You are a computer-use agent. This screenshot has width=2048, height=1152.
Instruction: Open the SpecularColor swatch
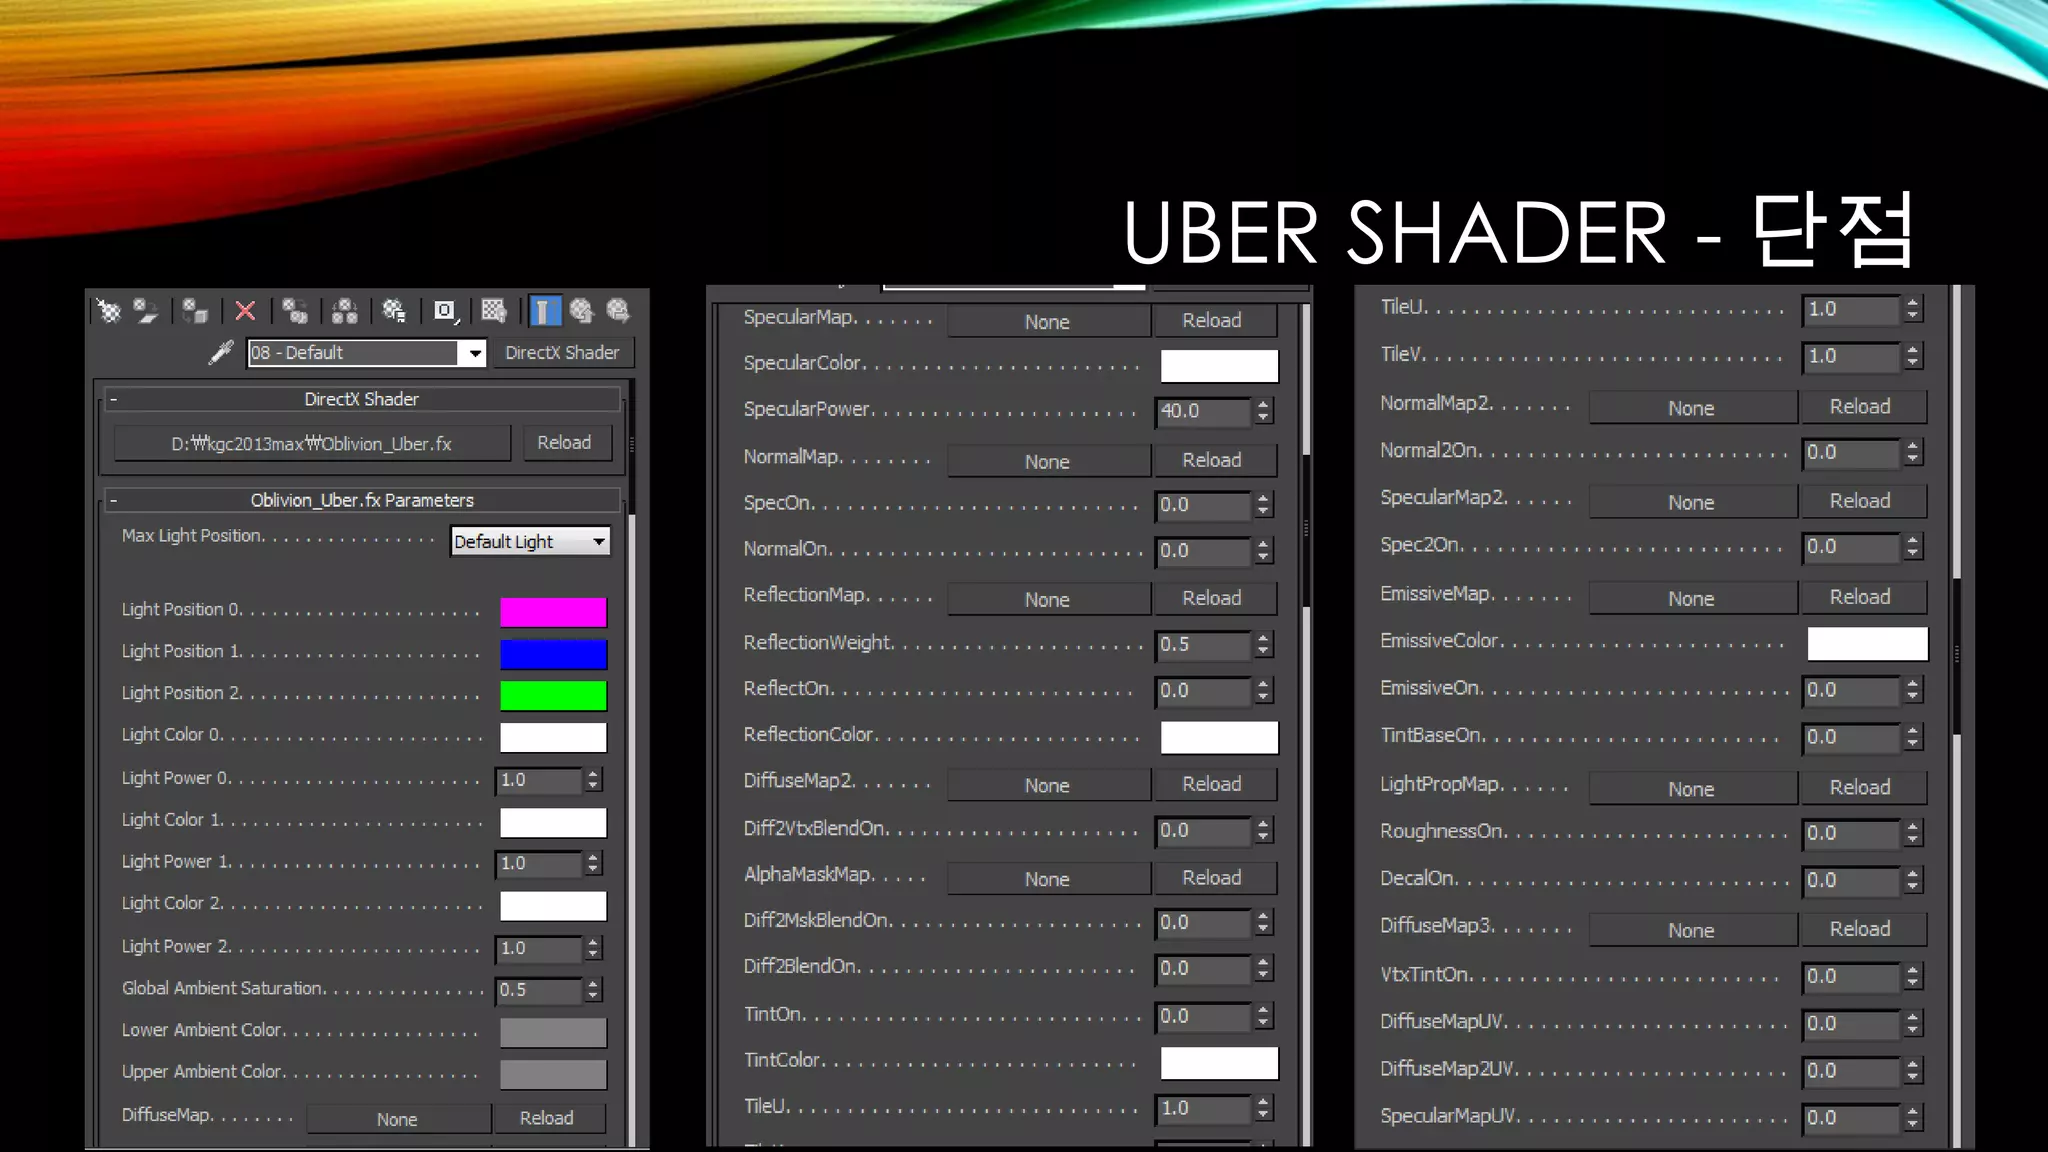(1219, 366)
